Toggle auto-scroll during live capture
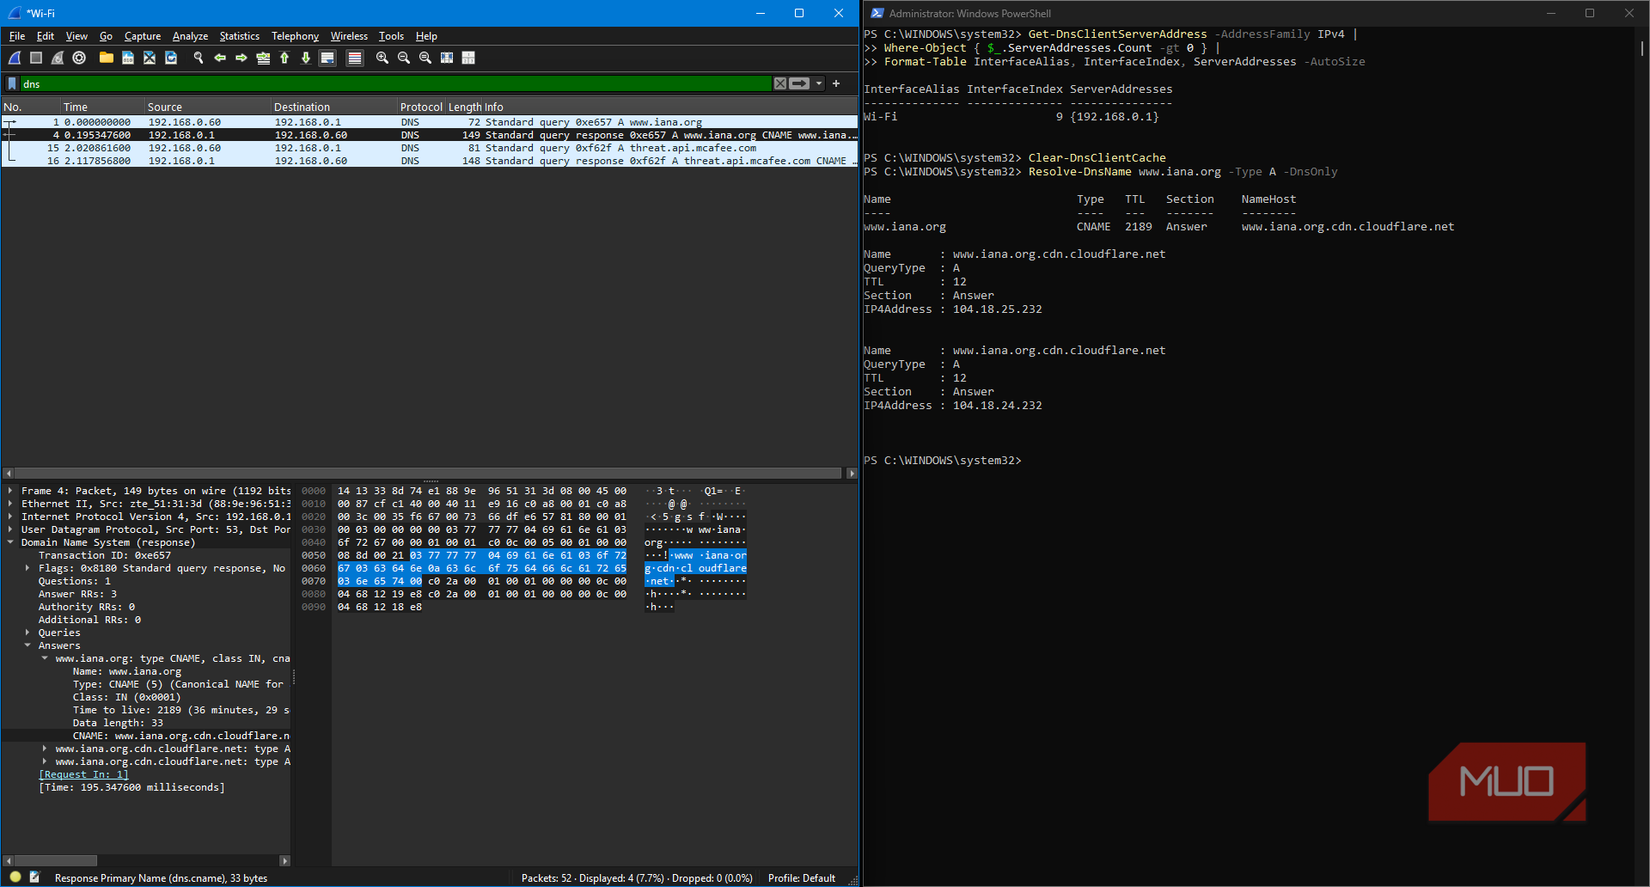 click(327, 58)
